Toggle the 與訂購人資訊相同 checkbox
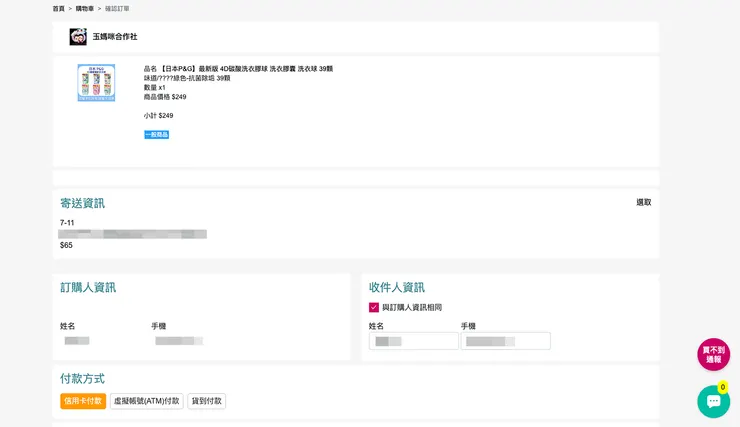740x427 pixels. click(x=374, y=307)
